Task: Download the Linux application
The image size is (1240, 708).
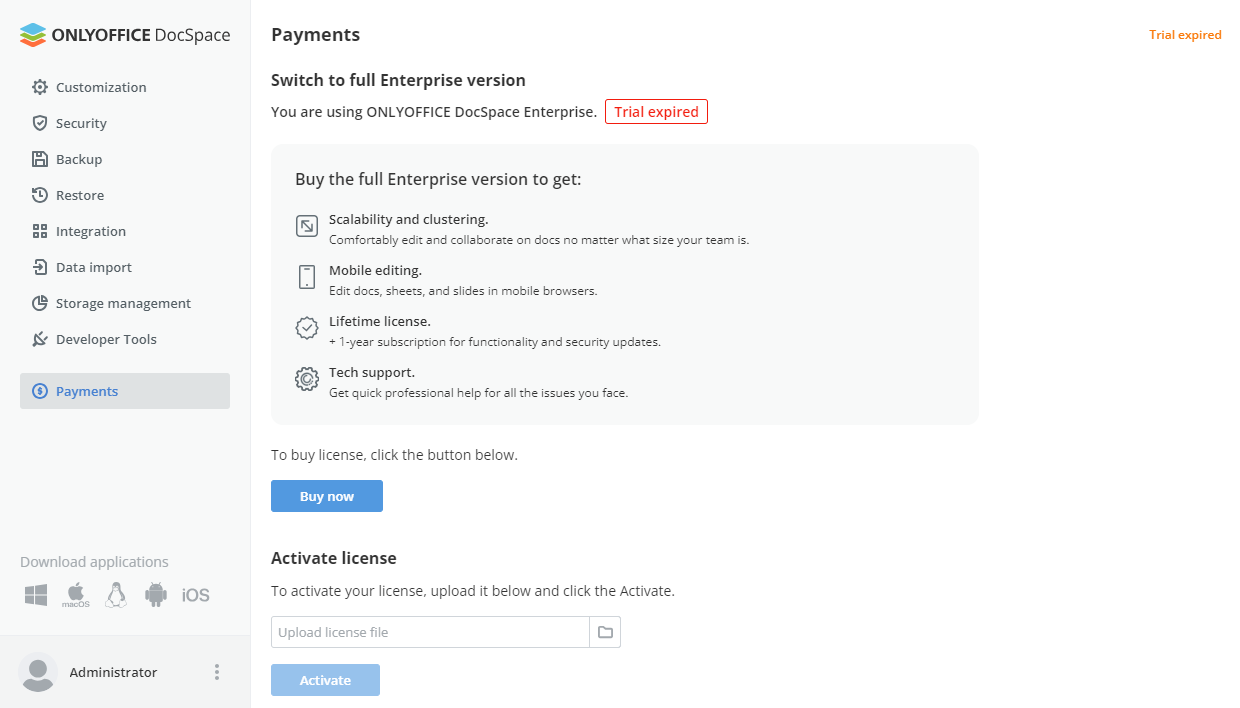Action: (115, 594)
